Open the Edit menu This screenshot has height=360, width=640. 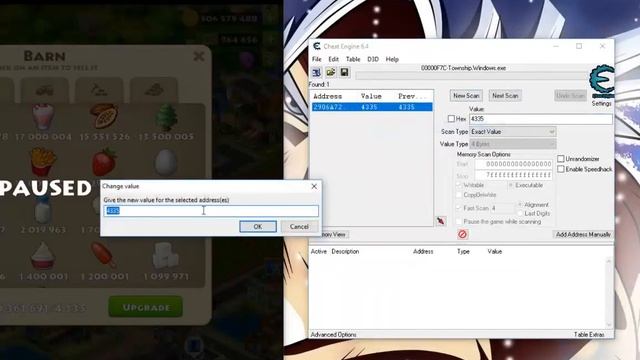pos(333,59)
